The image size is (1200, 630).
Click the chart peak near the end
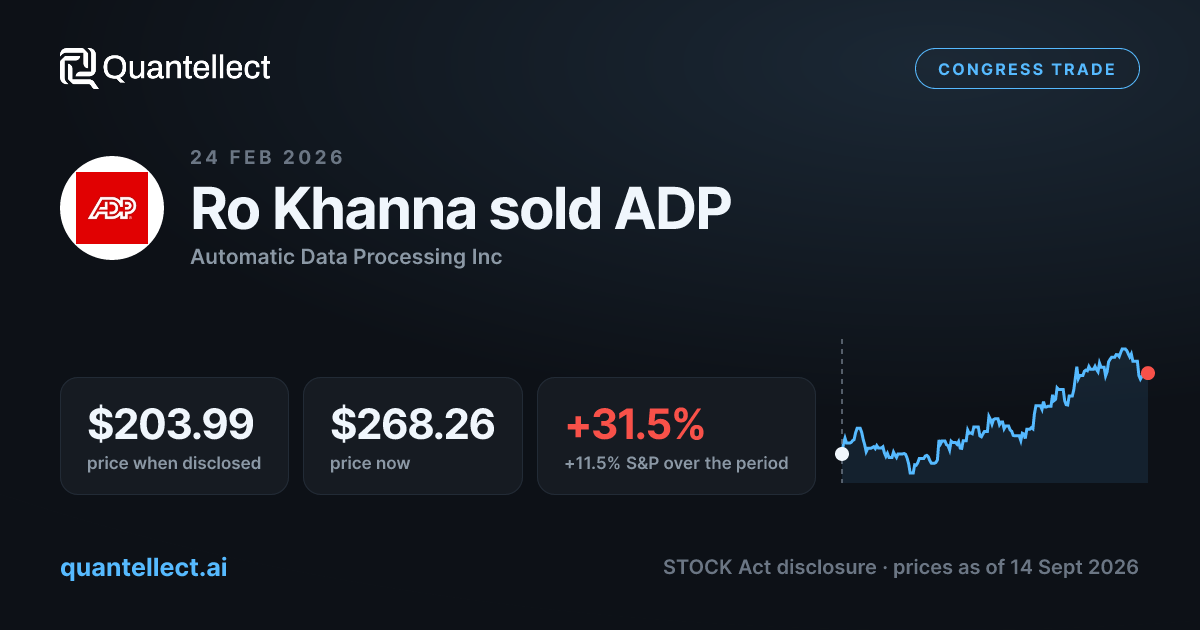tap(1126, 349)
